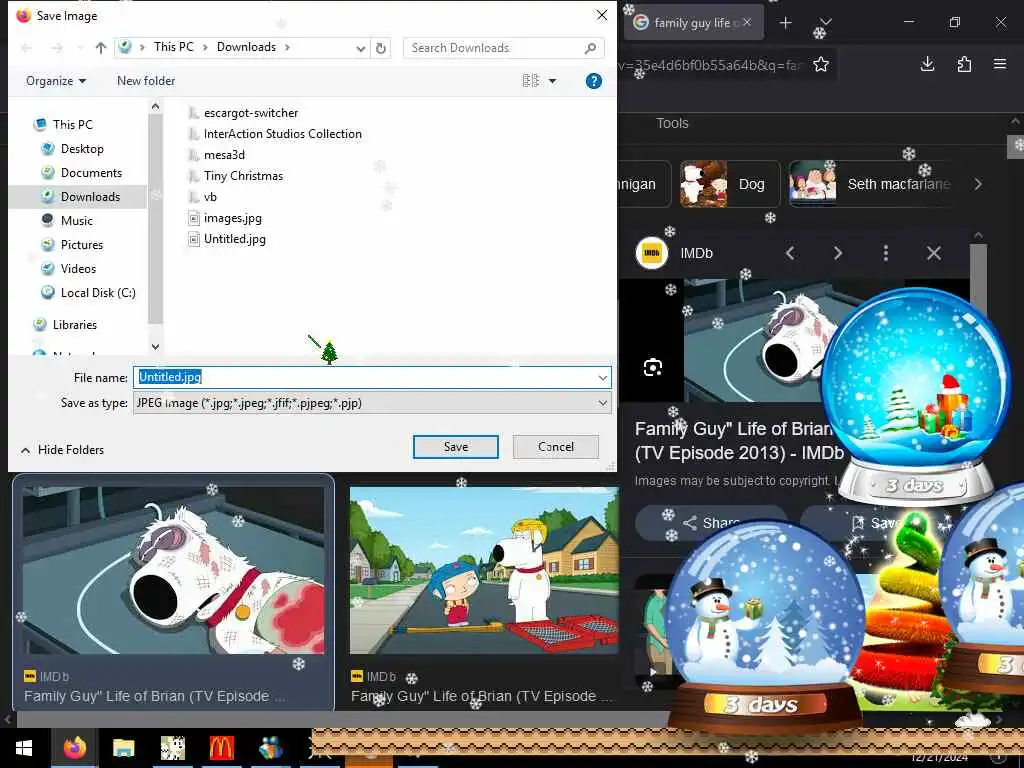Expand address bar path history dropdown
Viewport: 1024px width, 768px height.
pos(360,48)
